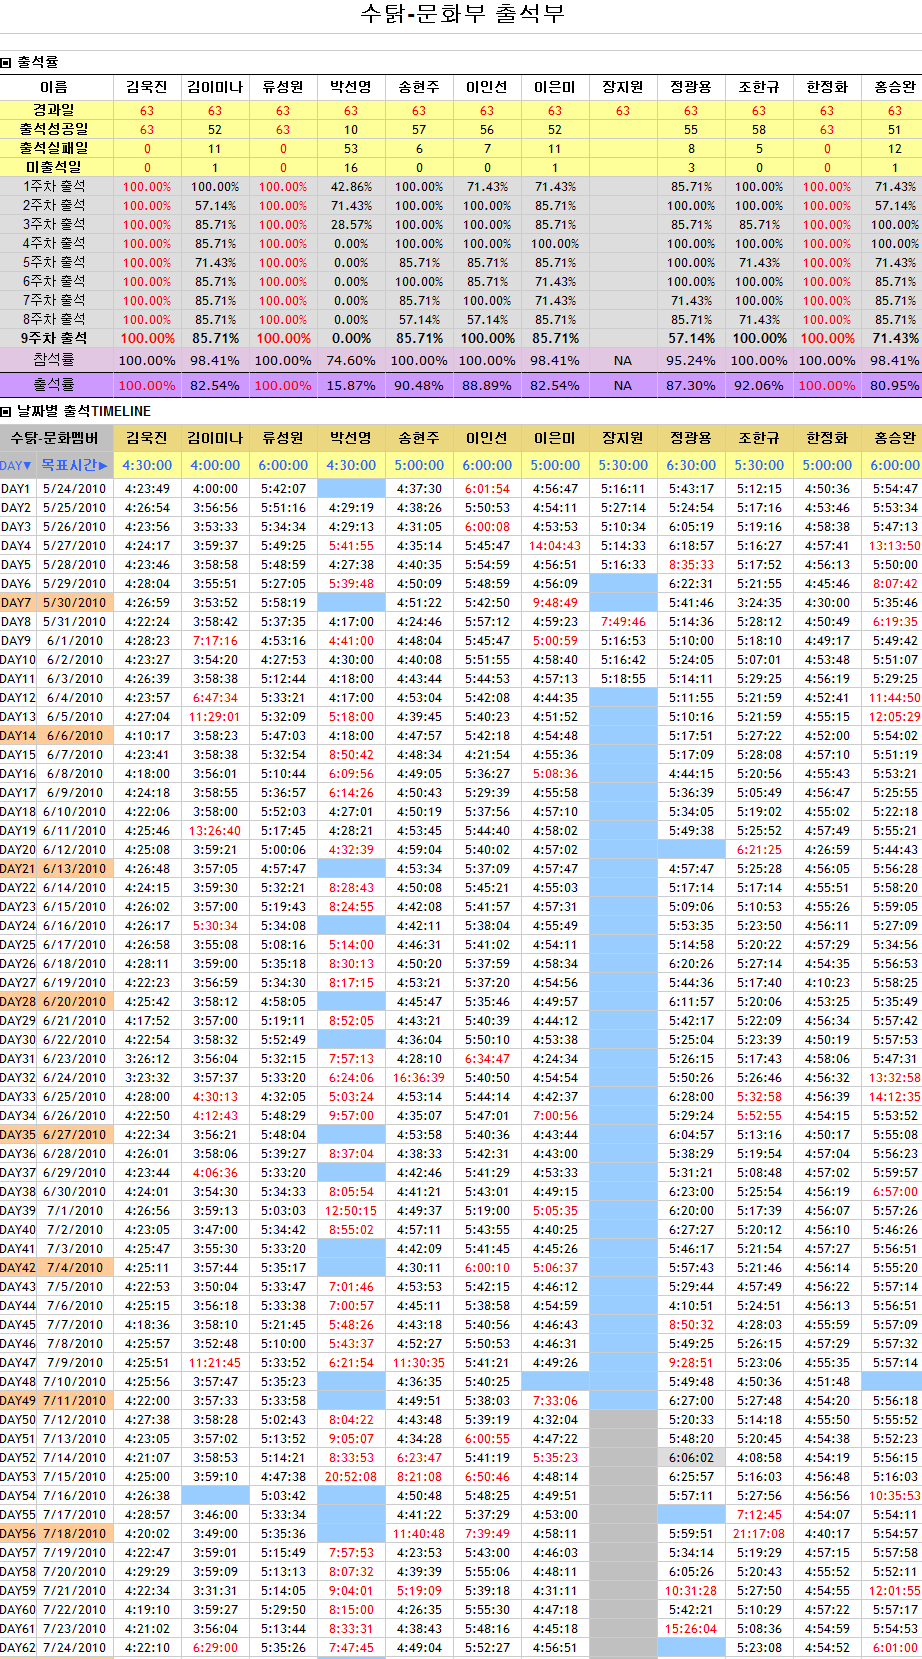Select the red time 11:44:50
922x1659 pixels.
tap(895, 698)
